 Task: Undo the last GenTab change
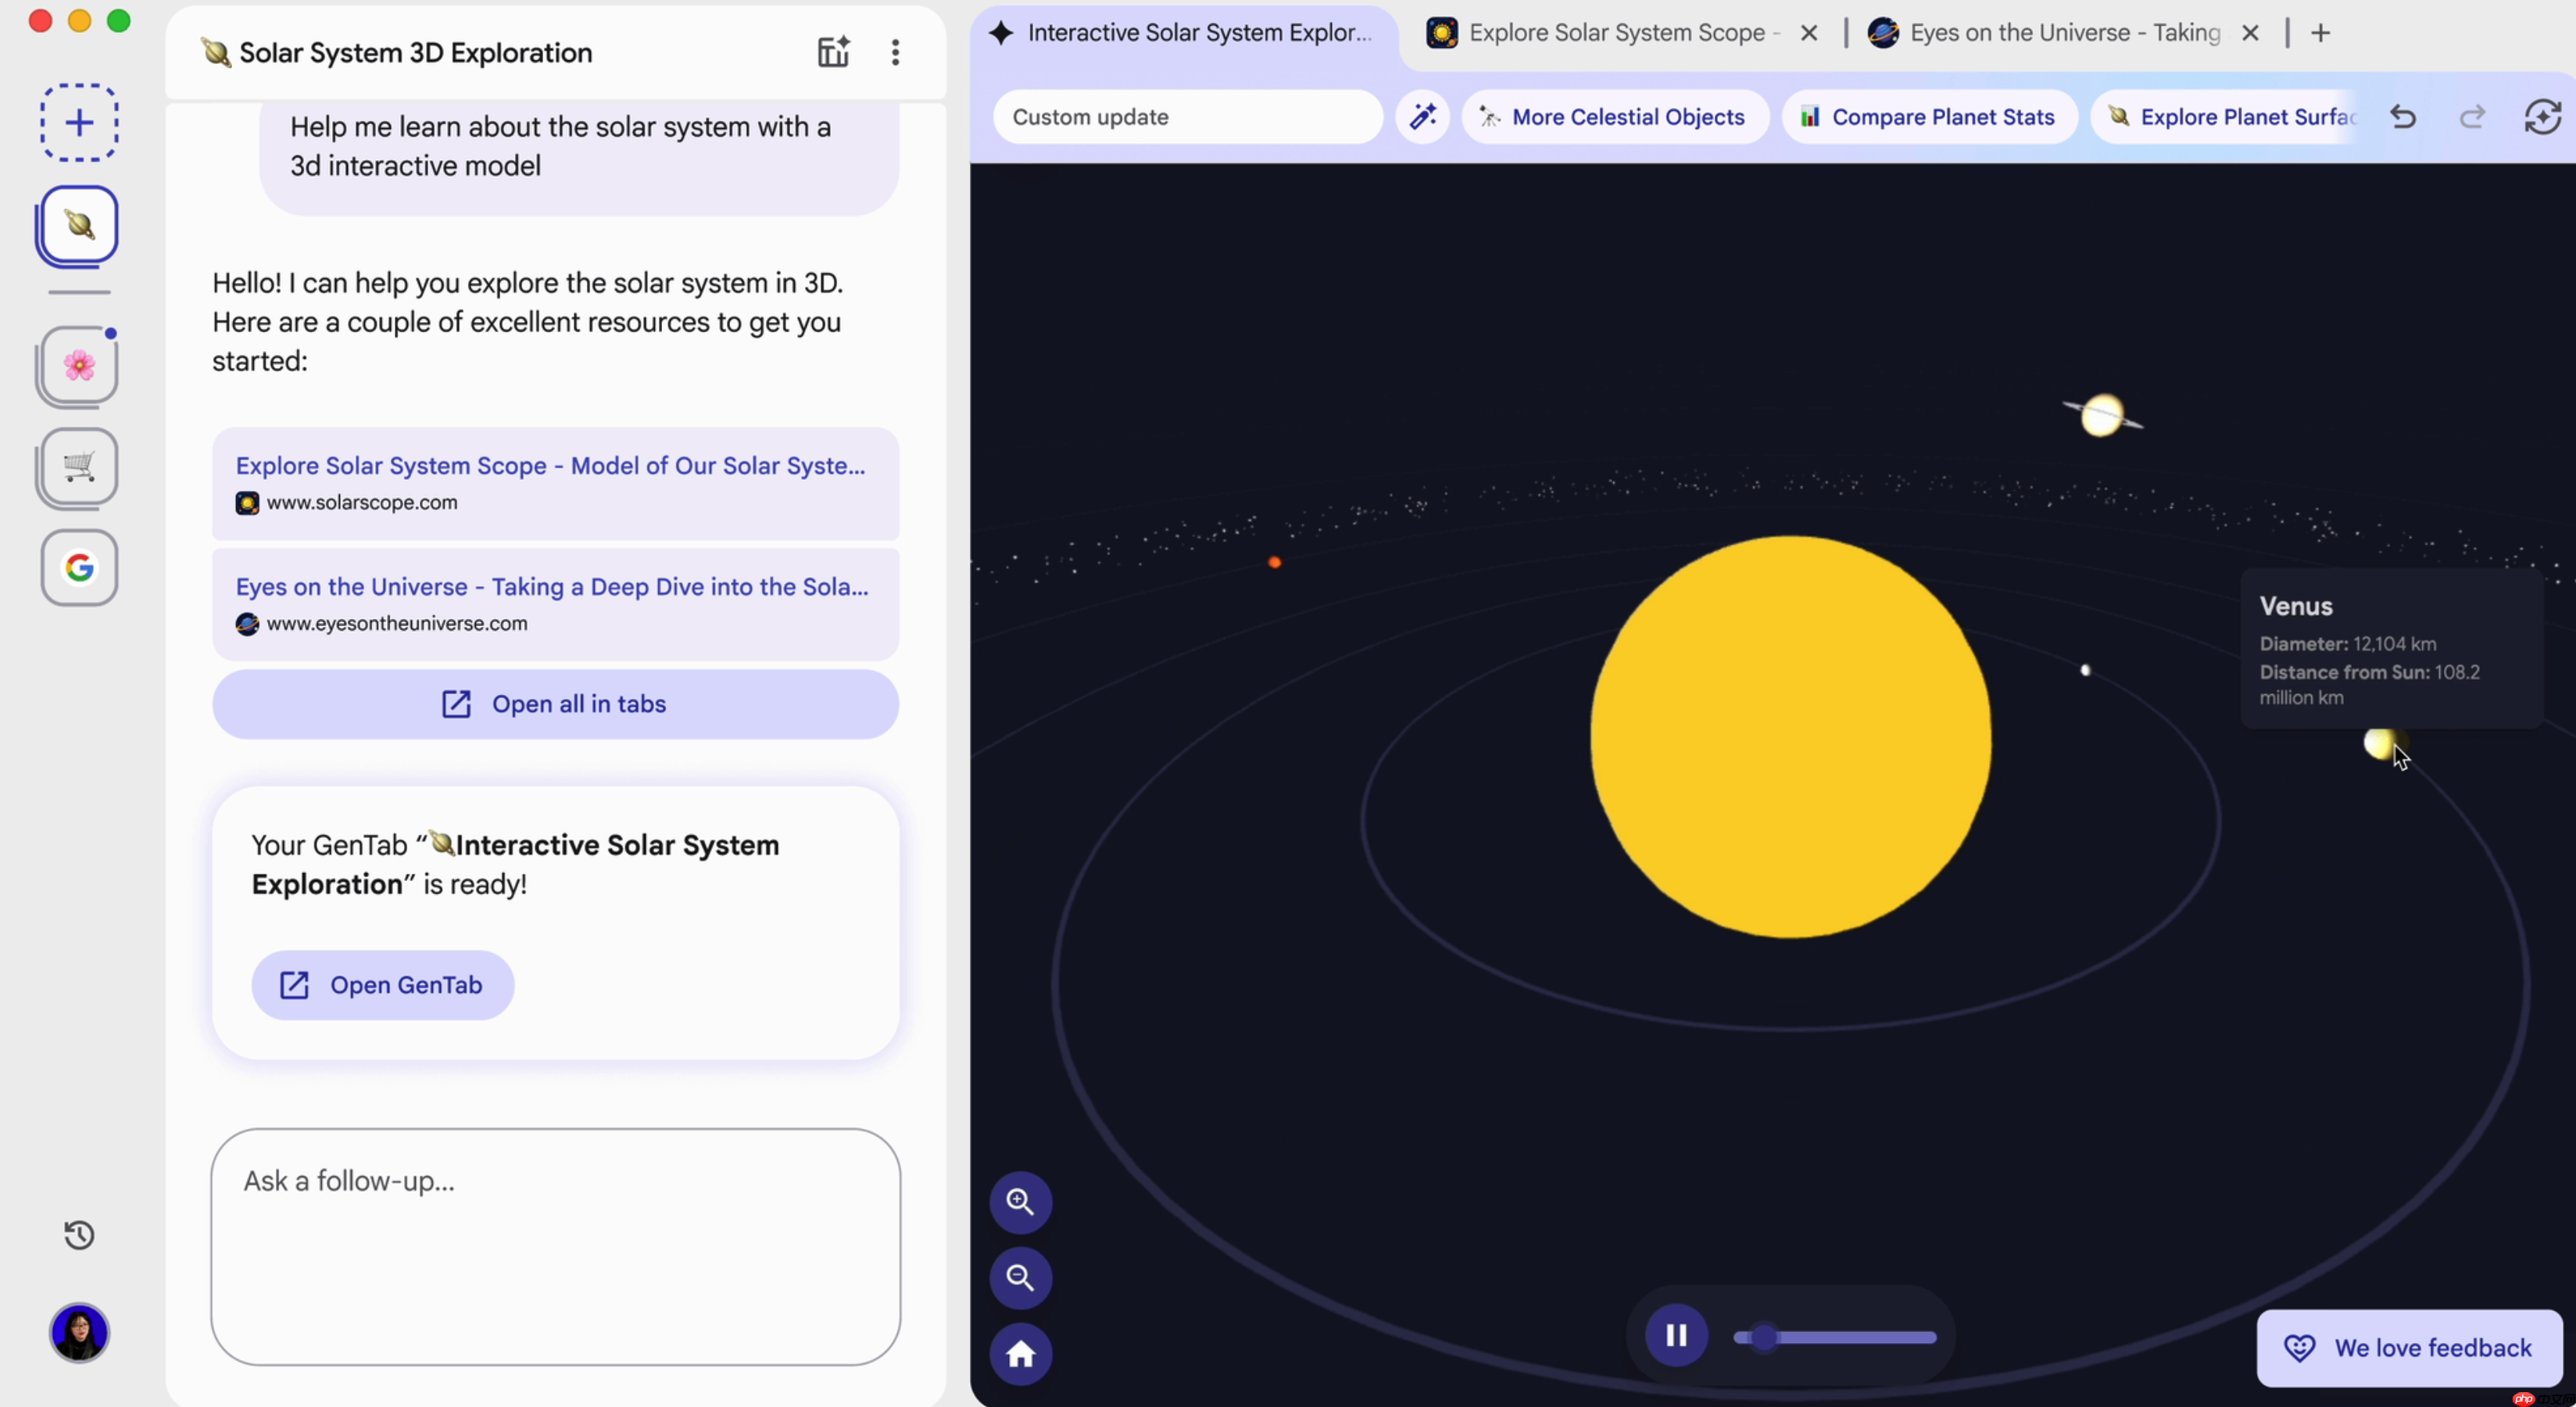[x=2403, y=117]
